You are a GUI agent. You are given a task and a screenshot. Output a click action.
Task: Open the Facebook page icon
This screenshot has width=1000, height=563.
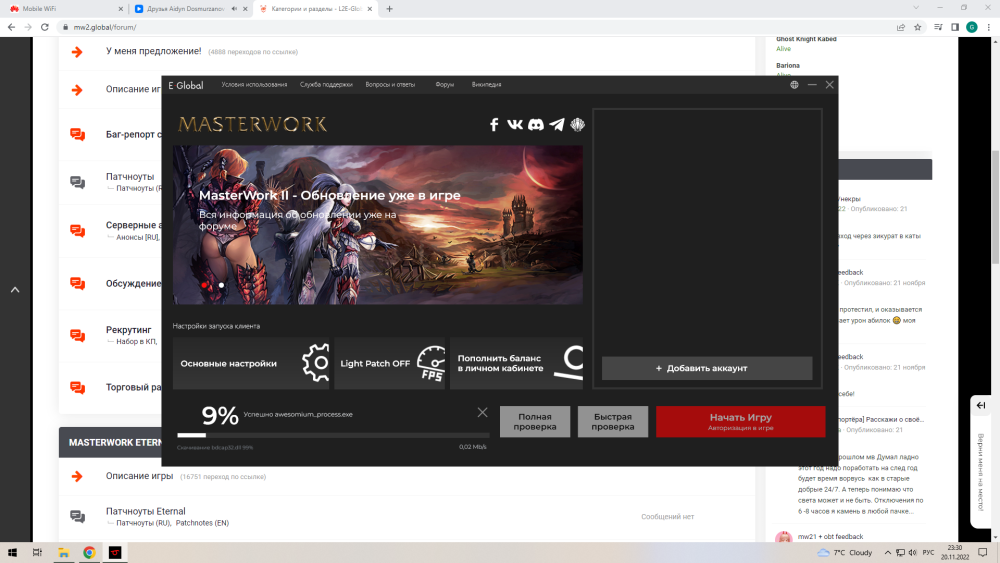click(x=494, y=125)
